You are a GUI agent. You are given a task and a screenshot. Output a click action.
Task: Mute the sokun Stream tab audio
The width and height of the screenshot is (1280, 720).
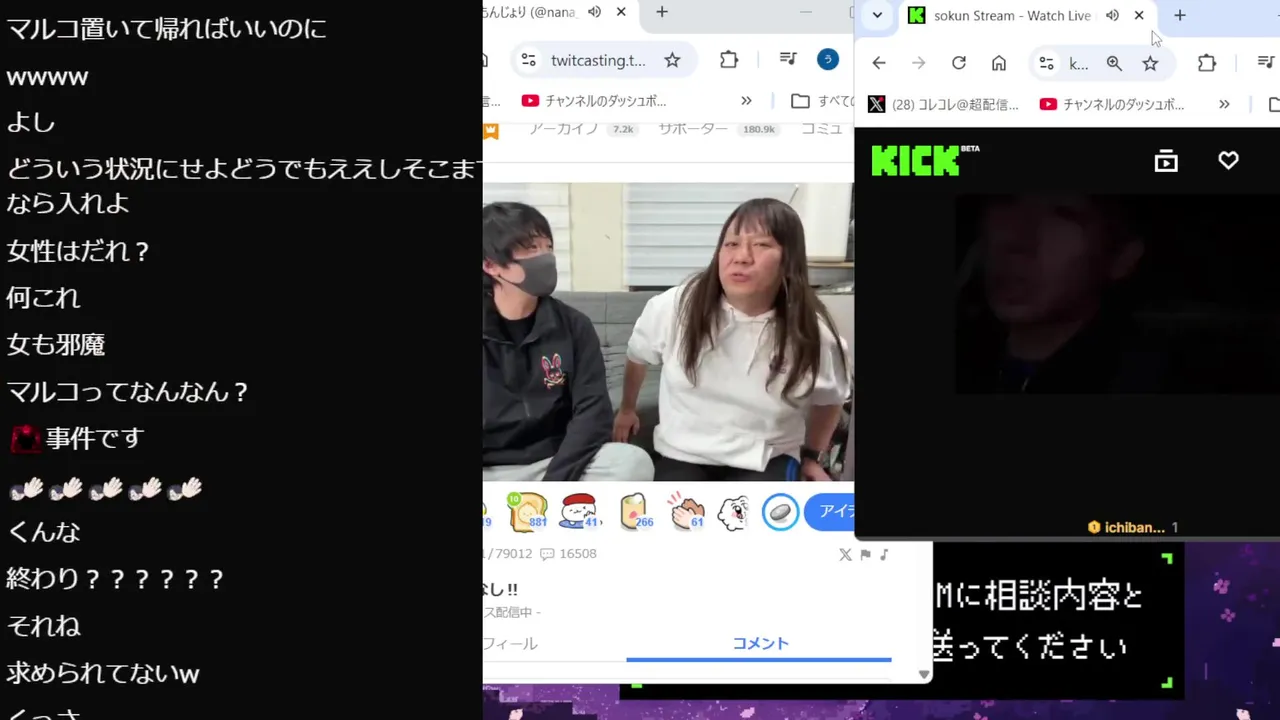point(1112,15)
